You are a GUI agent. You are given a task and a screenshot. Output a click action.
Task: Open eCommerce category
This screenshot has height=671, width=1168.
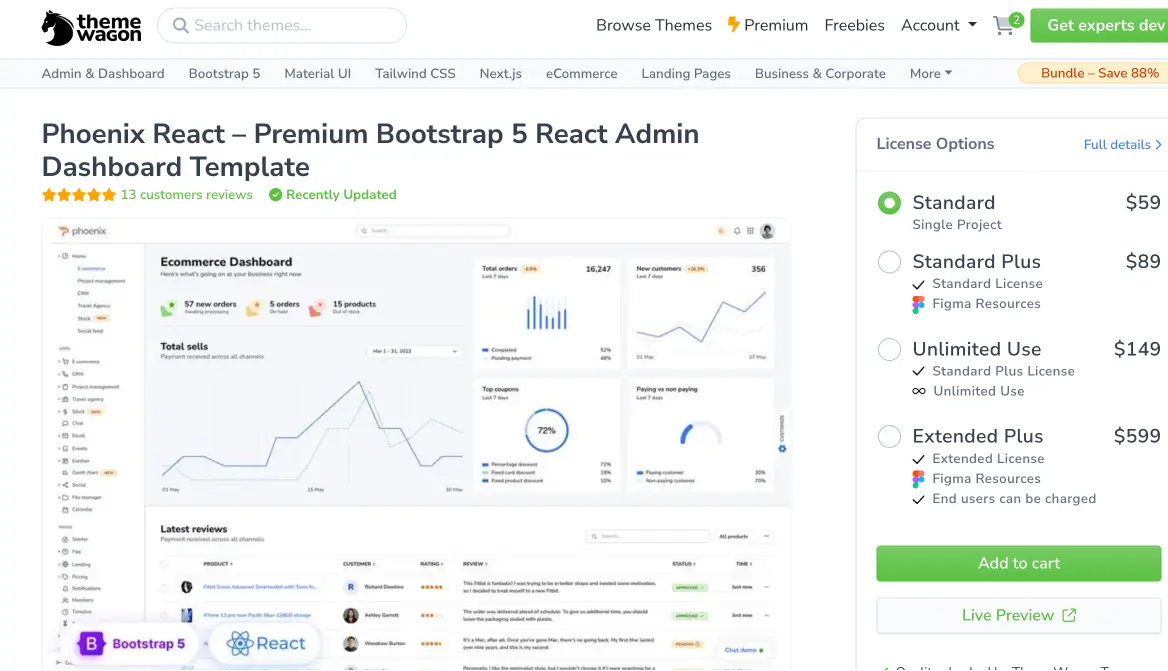(x=582, y=74)
